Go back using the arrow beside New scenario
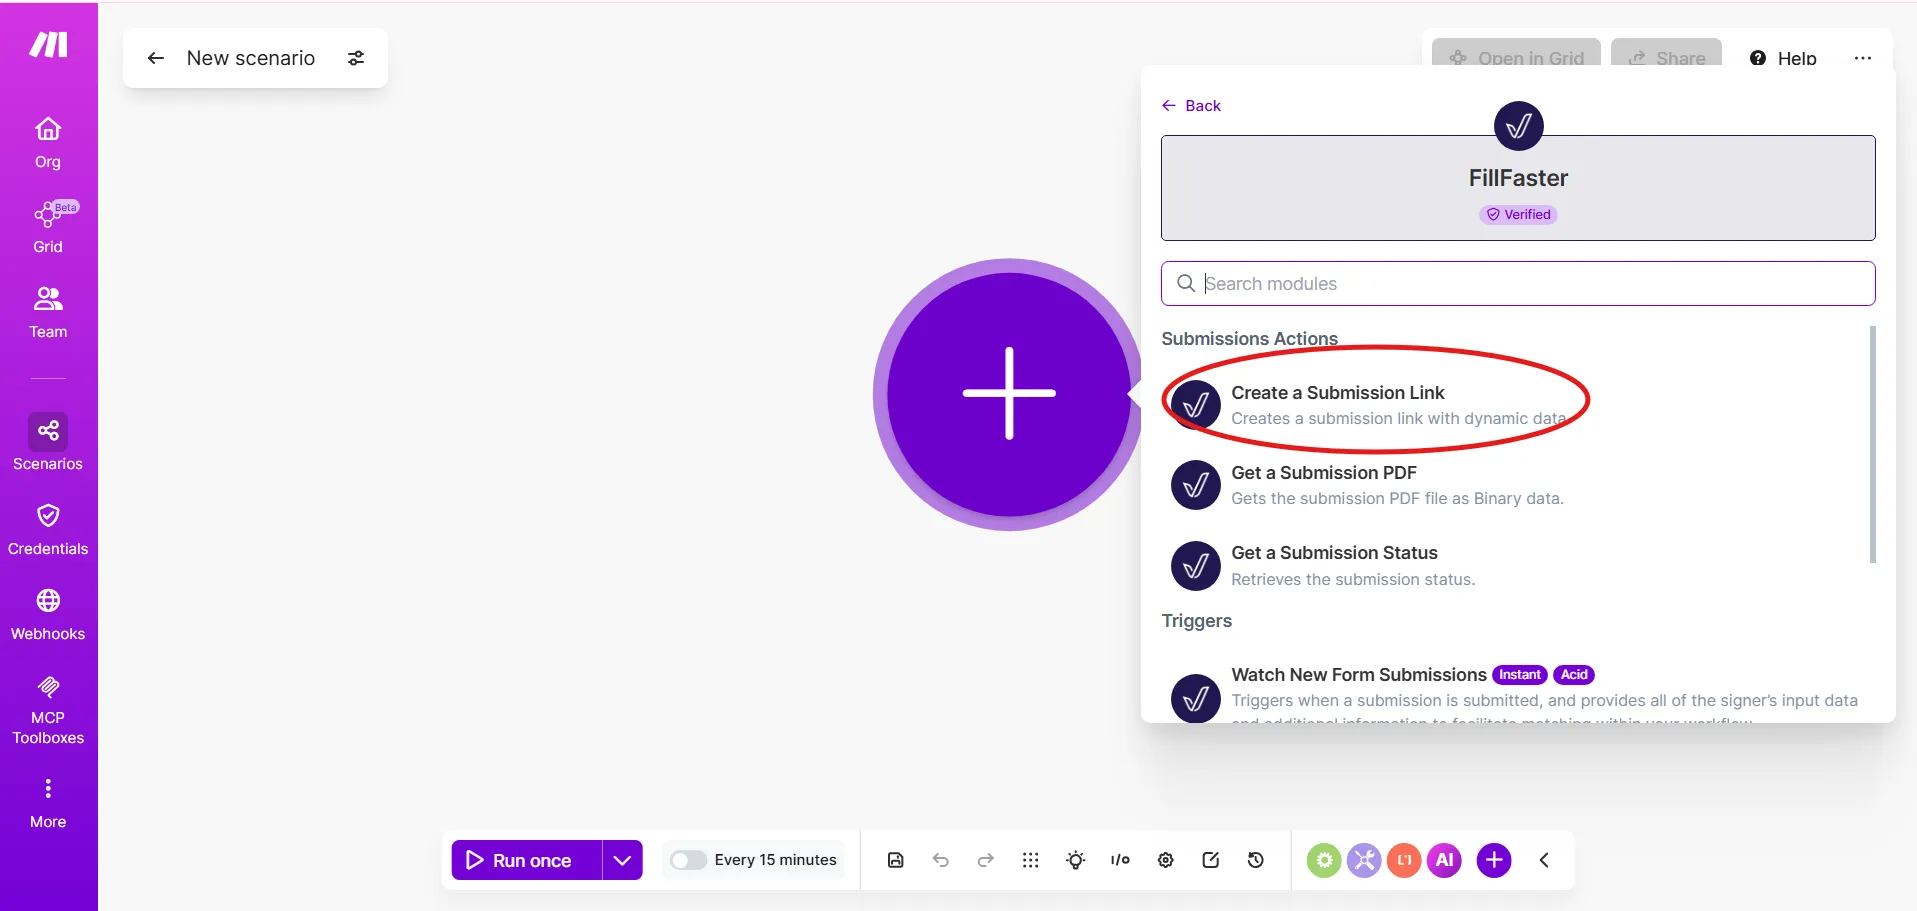This screenshot has width=1917, height=911. pyautogui.click(x=156, y=58)
